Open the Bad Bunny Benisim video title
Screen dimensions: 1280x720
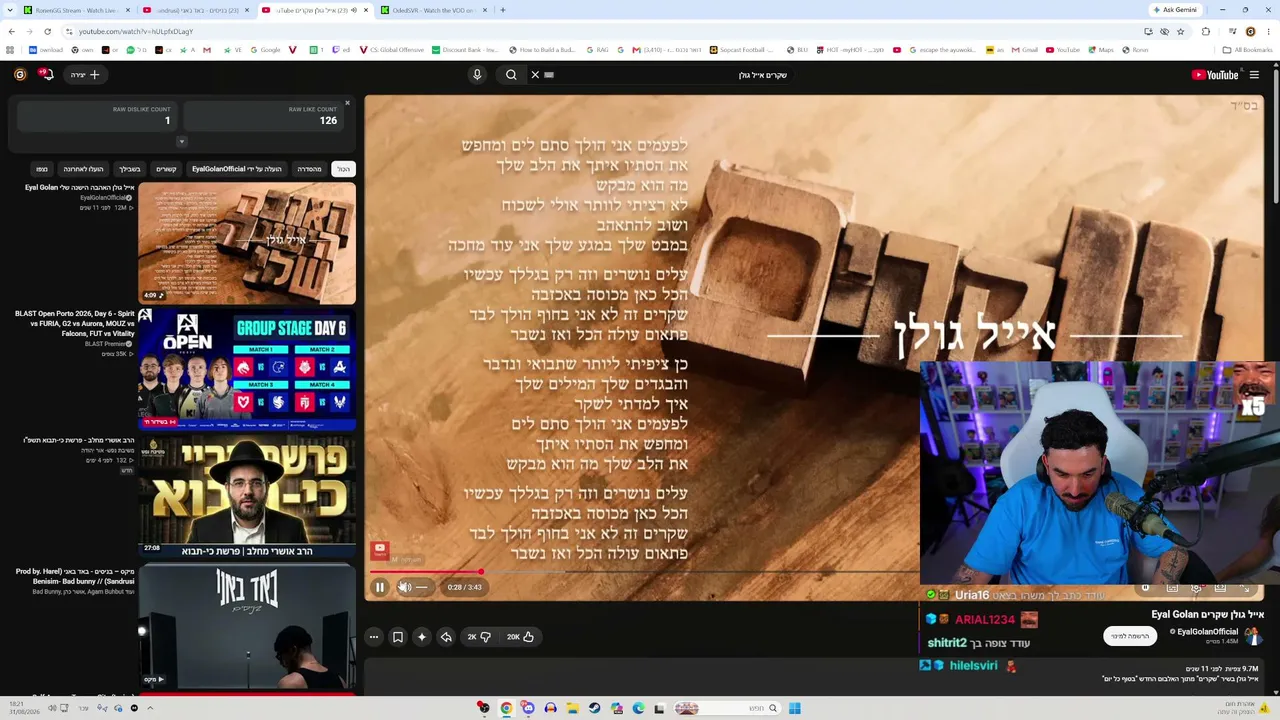75,576
